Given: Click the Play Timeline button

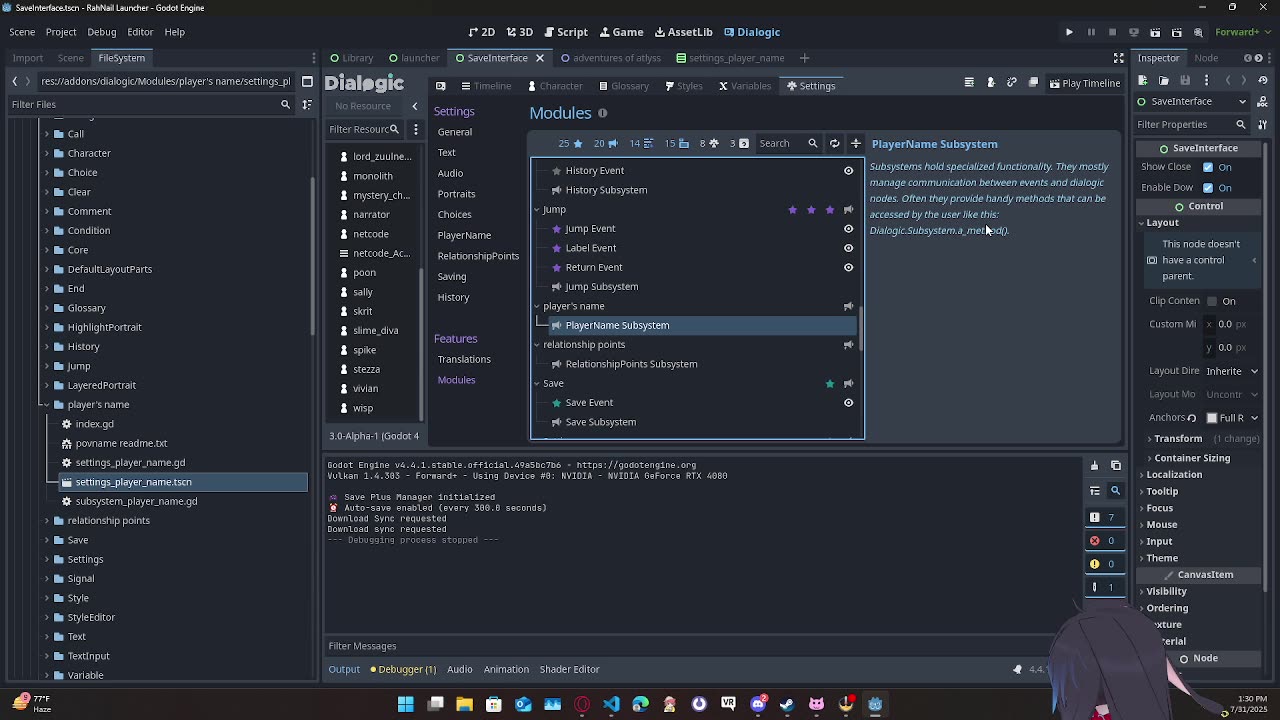Looking at the screenshot, I should [1084, 84].
